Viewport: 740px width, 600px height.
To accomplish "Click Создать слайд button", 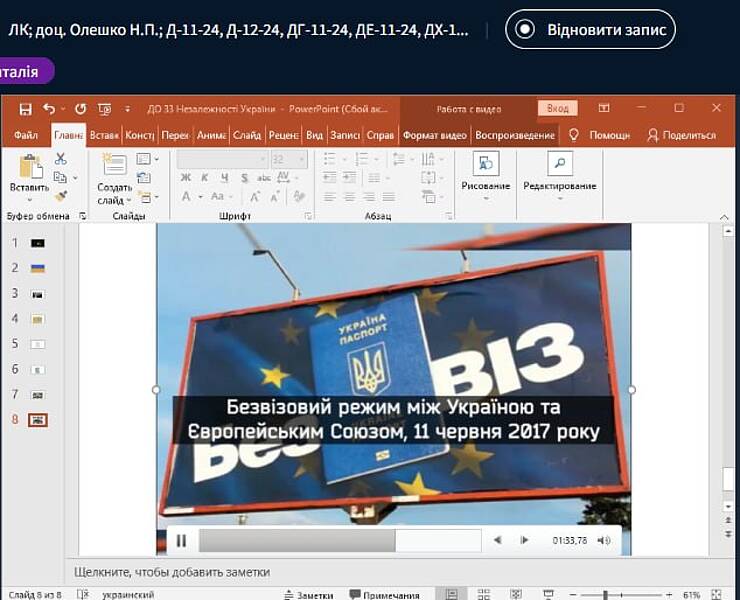I will (x=114, y=180).
